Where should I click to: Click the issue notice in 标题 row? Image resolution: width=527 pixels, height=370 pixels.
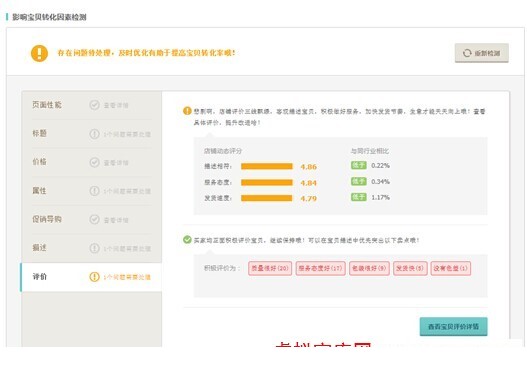pos(127,134)
